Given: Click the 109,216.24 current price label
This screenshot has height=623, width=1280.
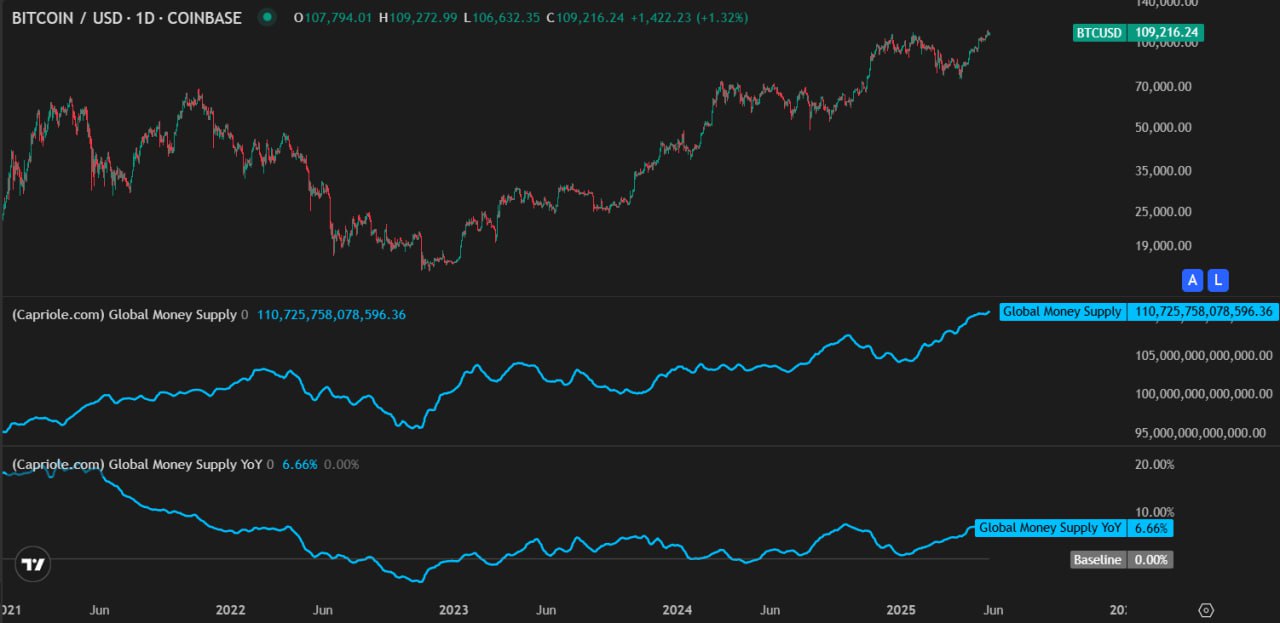Looking at the screenshot, I should pyautogui.click(x=1166, y=33).
